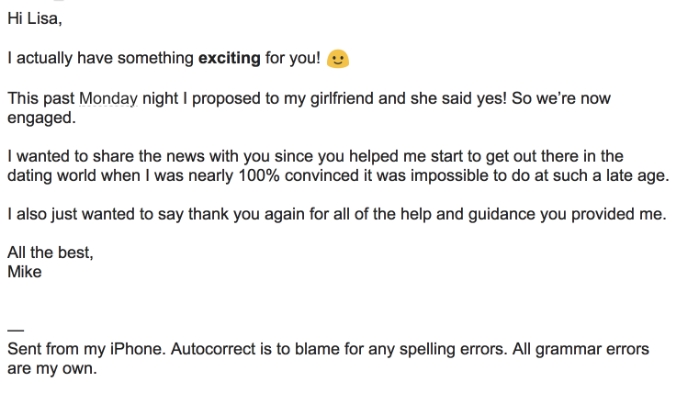676x393 pixels.
Task: Click the smiley face emoji
Action: point(338,59)
